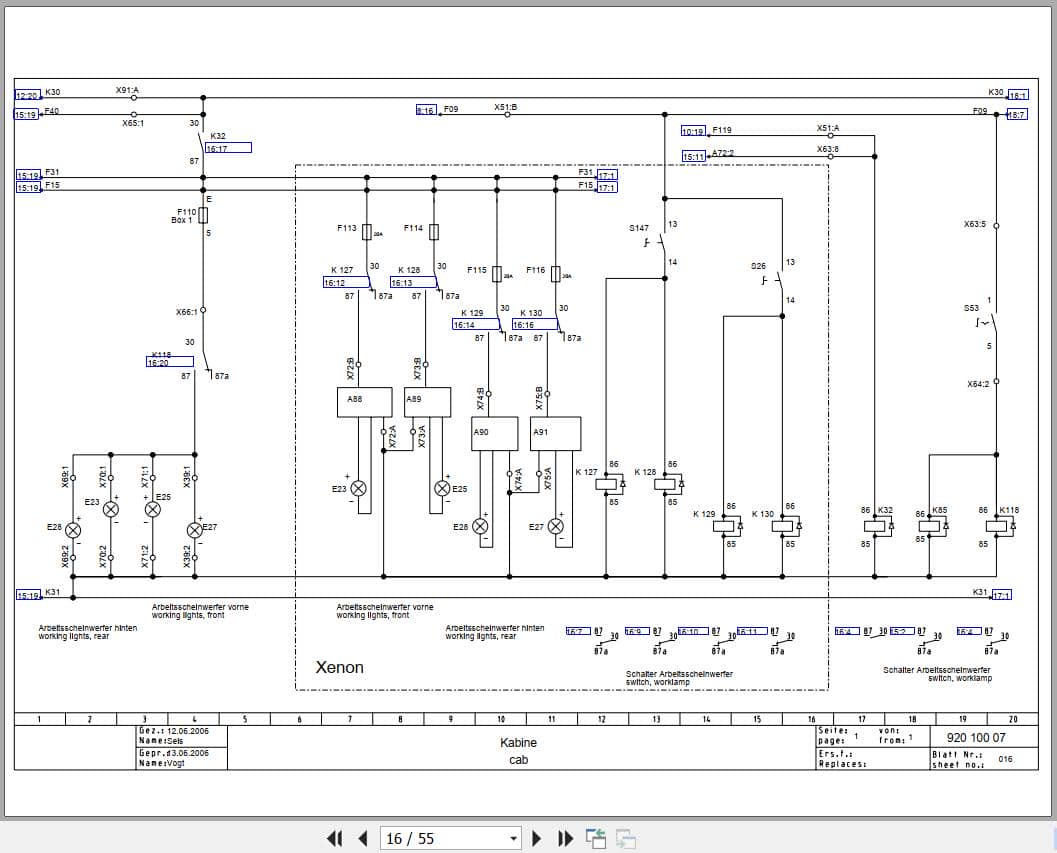Click the sheet number 016

pyautogui.click(x=1005, y=759)
